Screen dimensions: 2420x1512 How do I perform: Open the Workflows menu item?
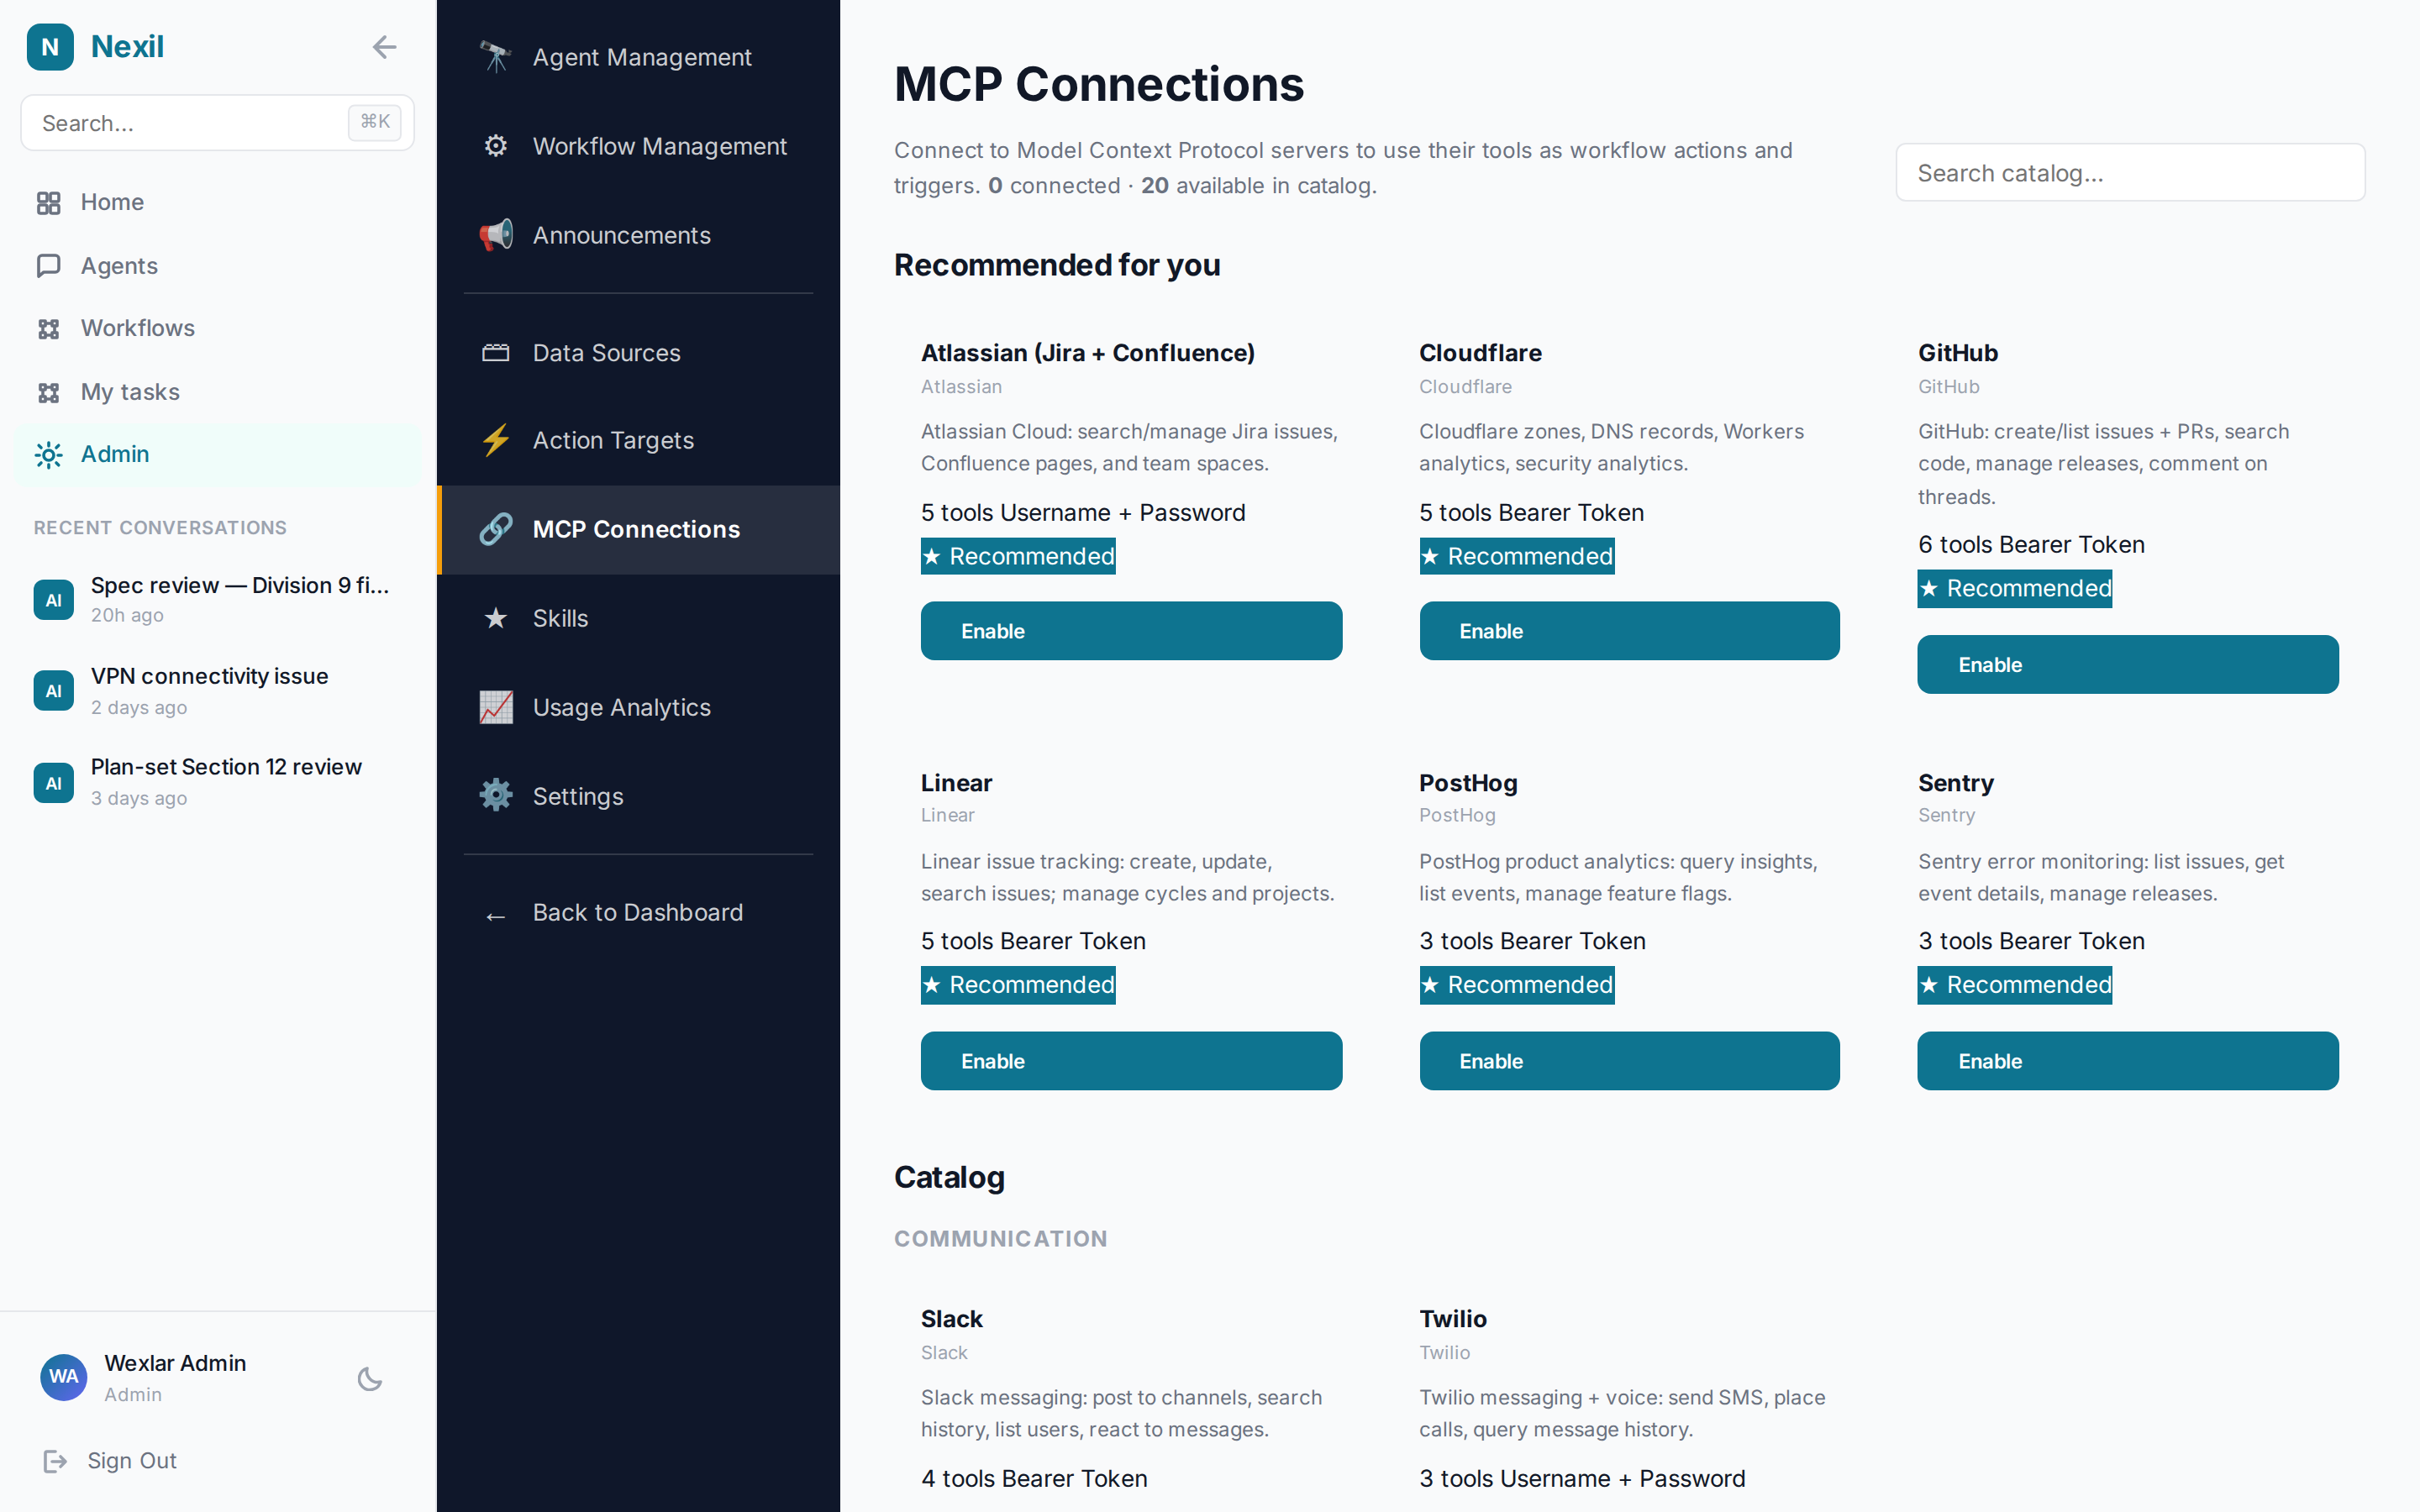[x=217, y=329]
